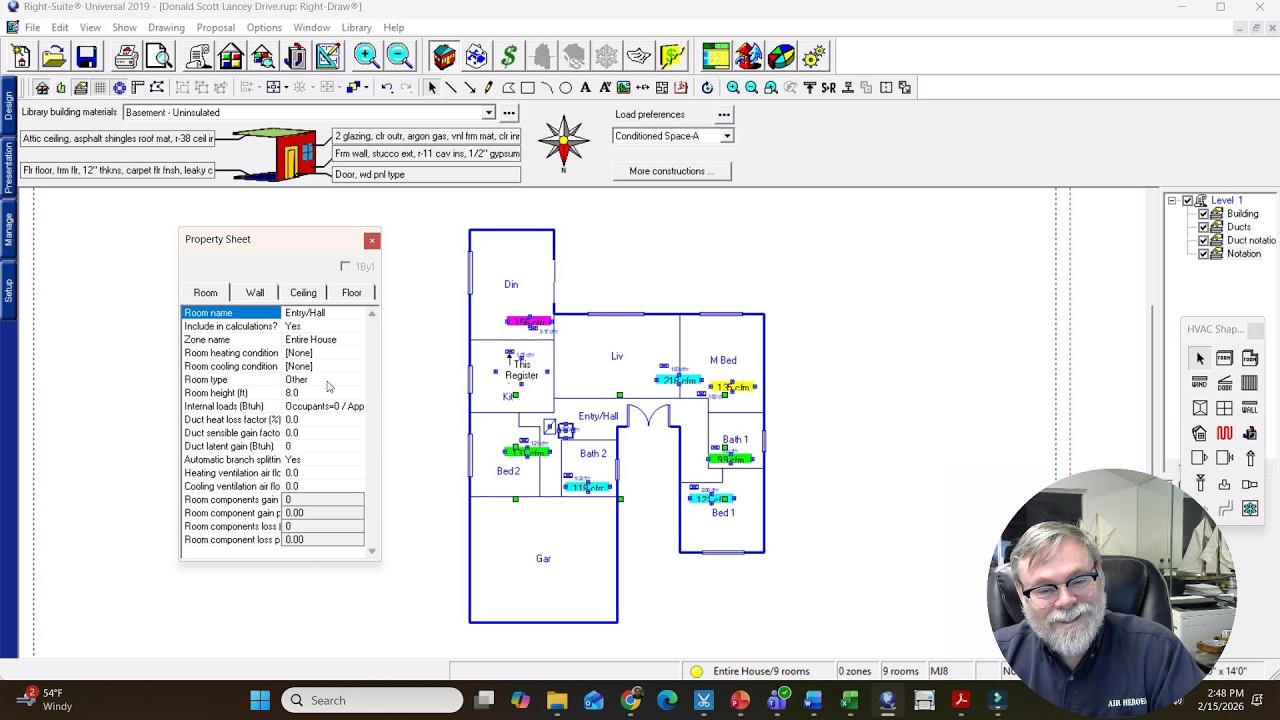Open the pie chart icon in the toolbar
Viewport: 1280px width, 720px height.
coord(781,56)
